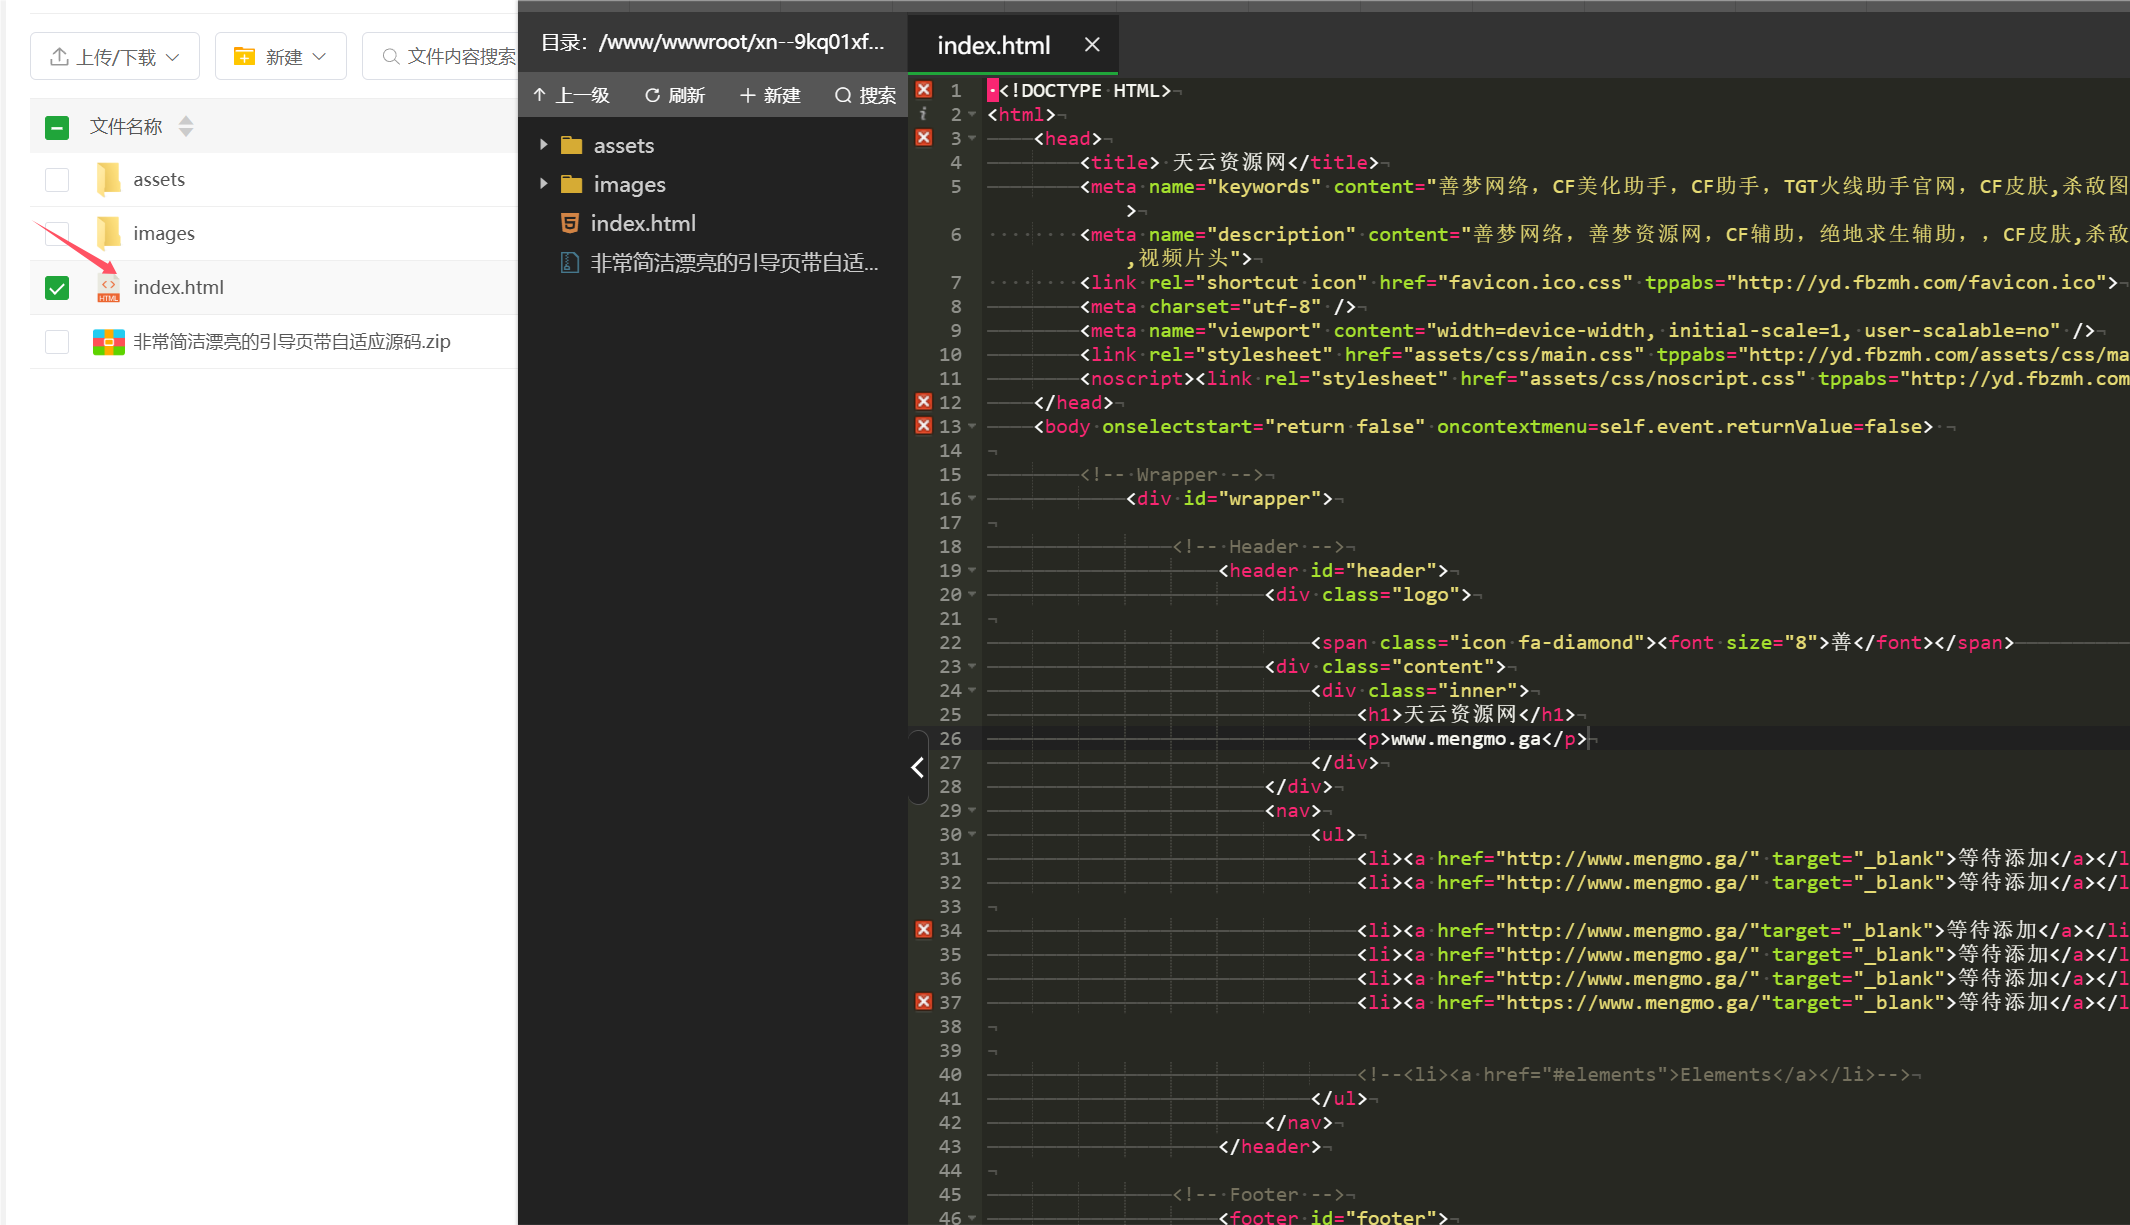
Task: Expand the images tree folder arrow
Action: 543,184
